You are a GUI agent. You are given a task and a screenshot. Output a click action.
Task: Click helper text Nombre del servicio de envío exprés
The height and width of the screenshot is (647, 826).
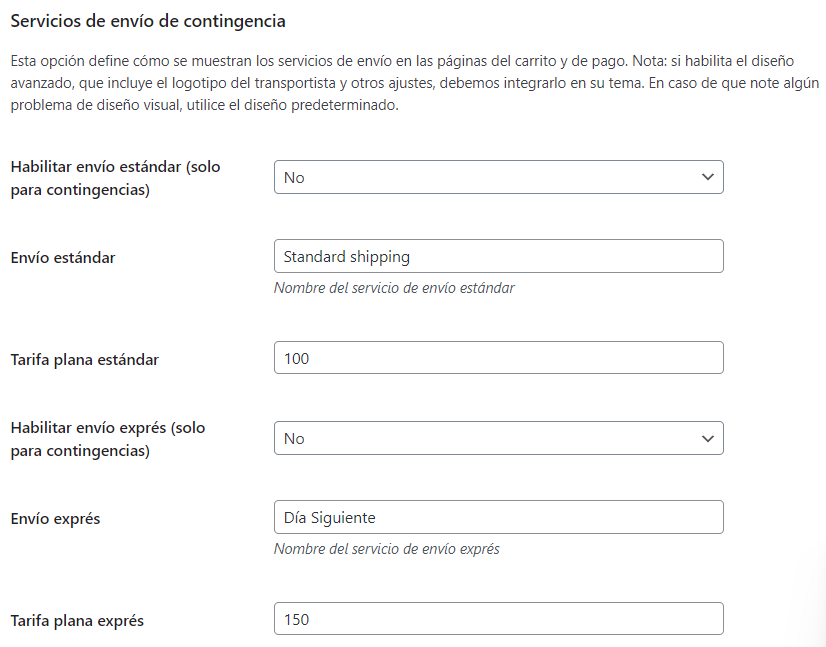click(387, 548)
